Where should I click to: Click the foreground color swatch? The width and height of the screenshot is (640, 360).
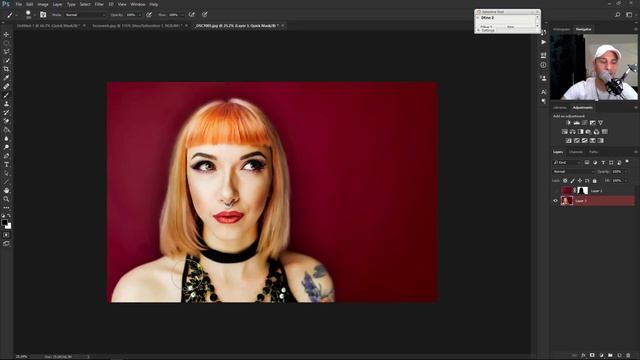(x=4, y=222)
